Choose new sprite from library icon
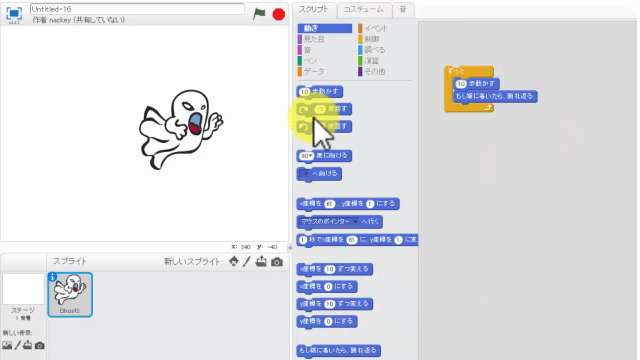The width and height of the screenshot is (640, 360). point(234,261)
